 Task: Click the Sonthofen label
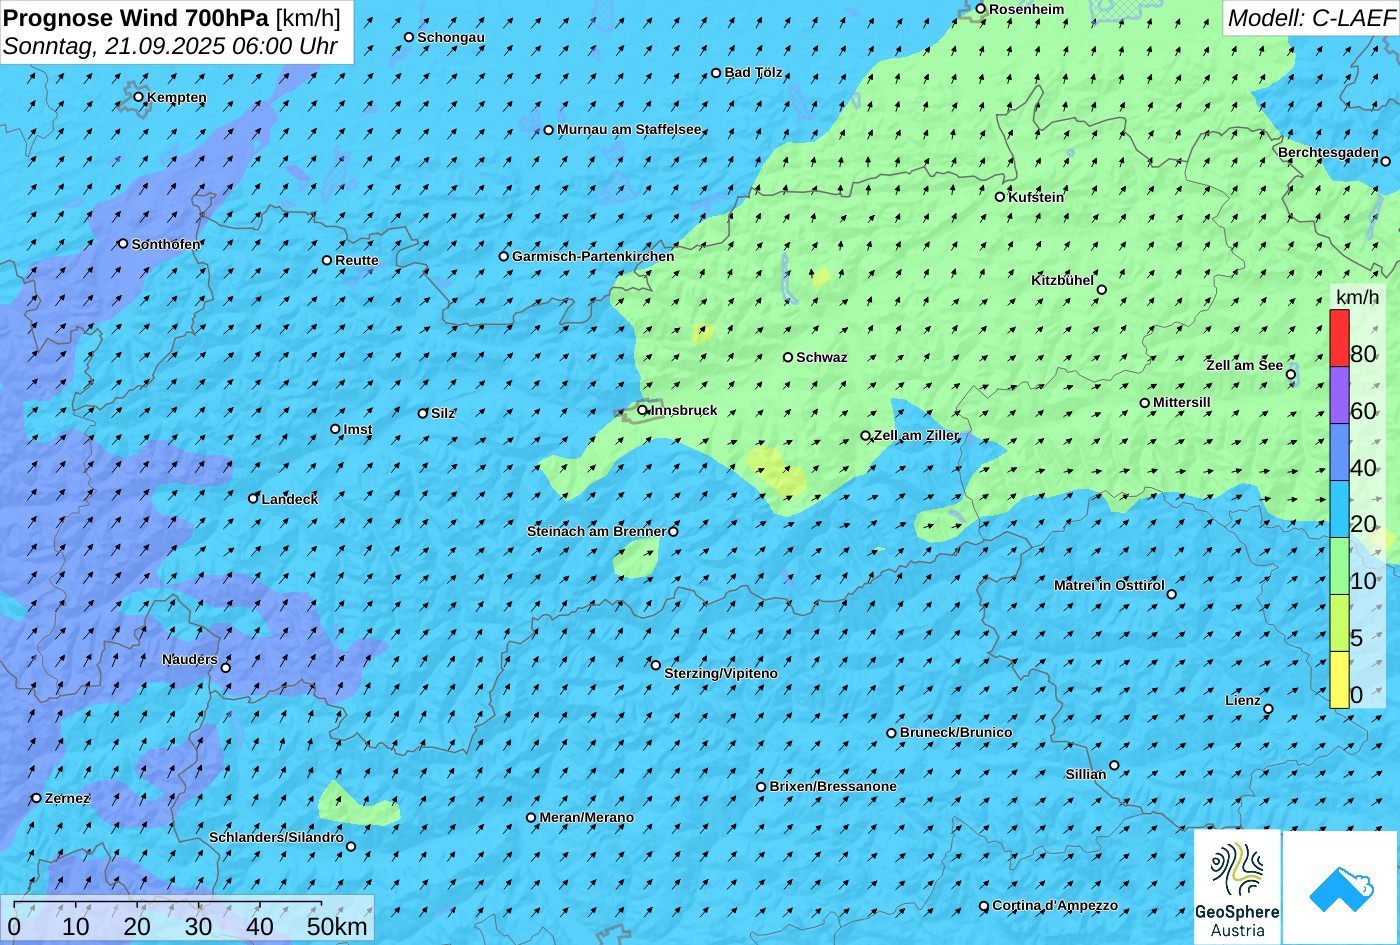tap(166, 244)
